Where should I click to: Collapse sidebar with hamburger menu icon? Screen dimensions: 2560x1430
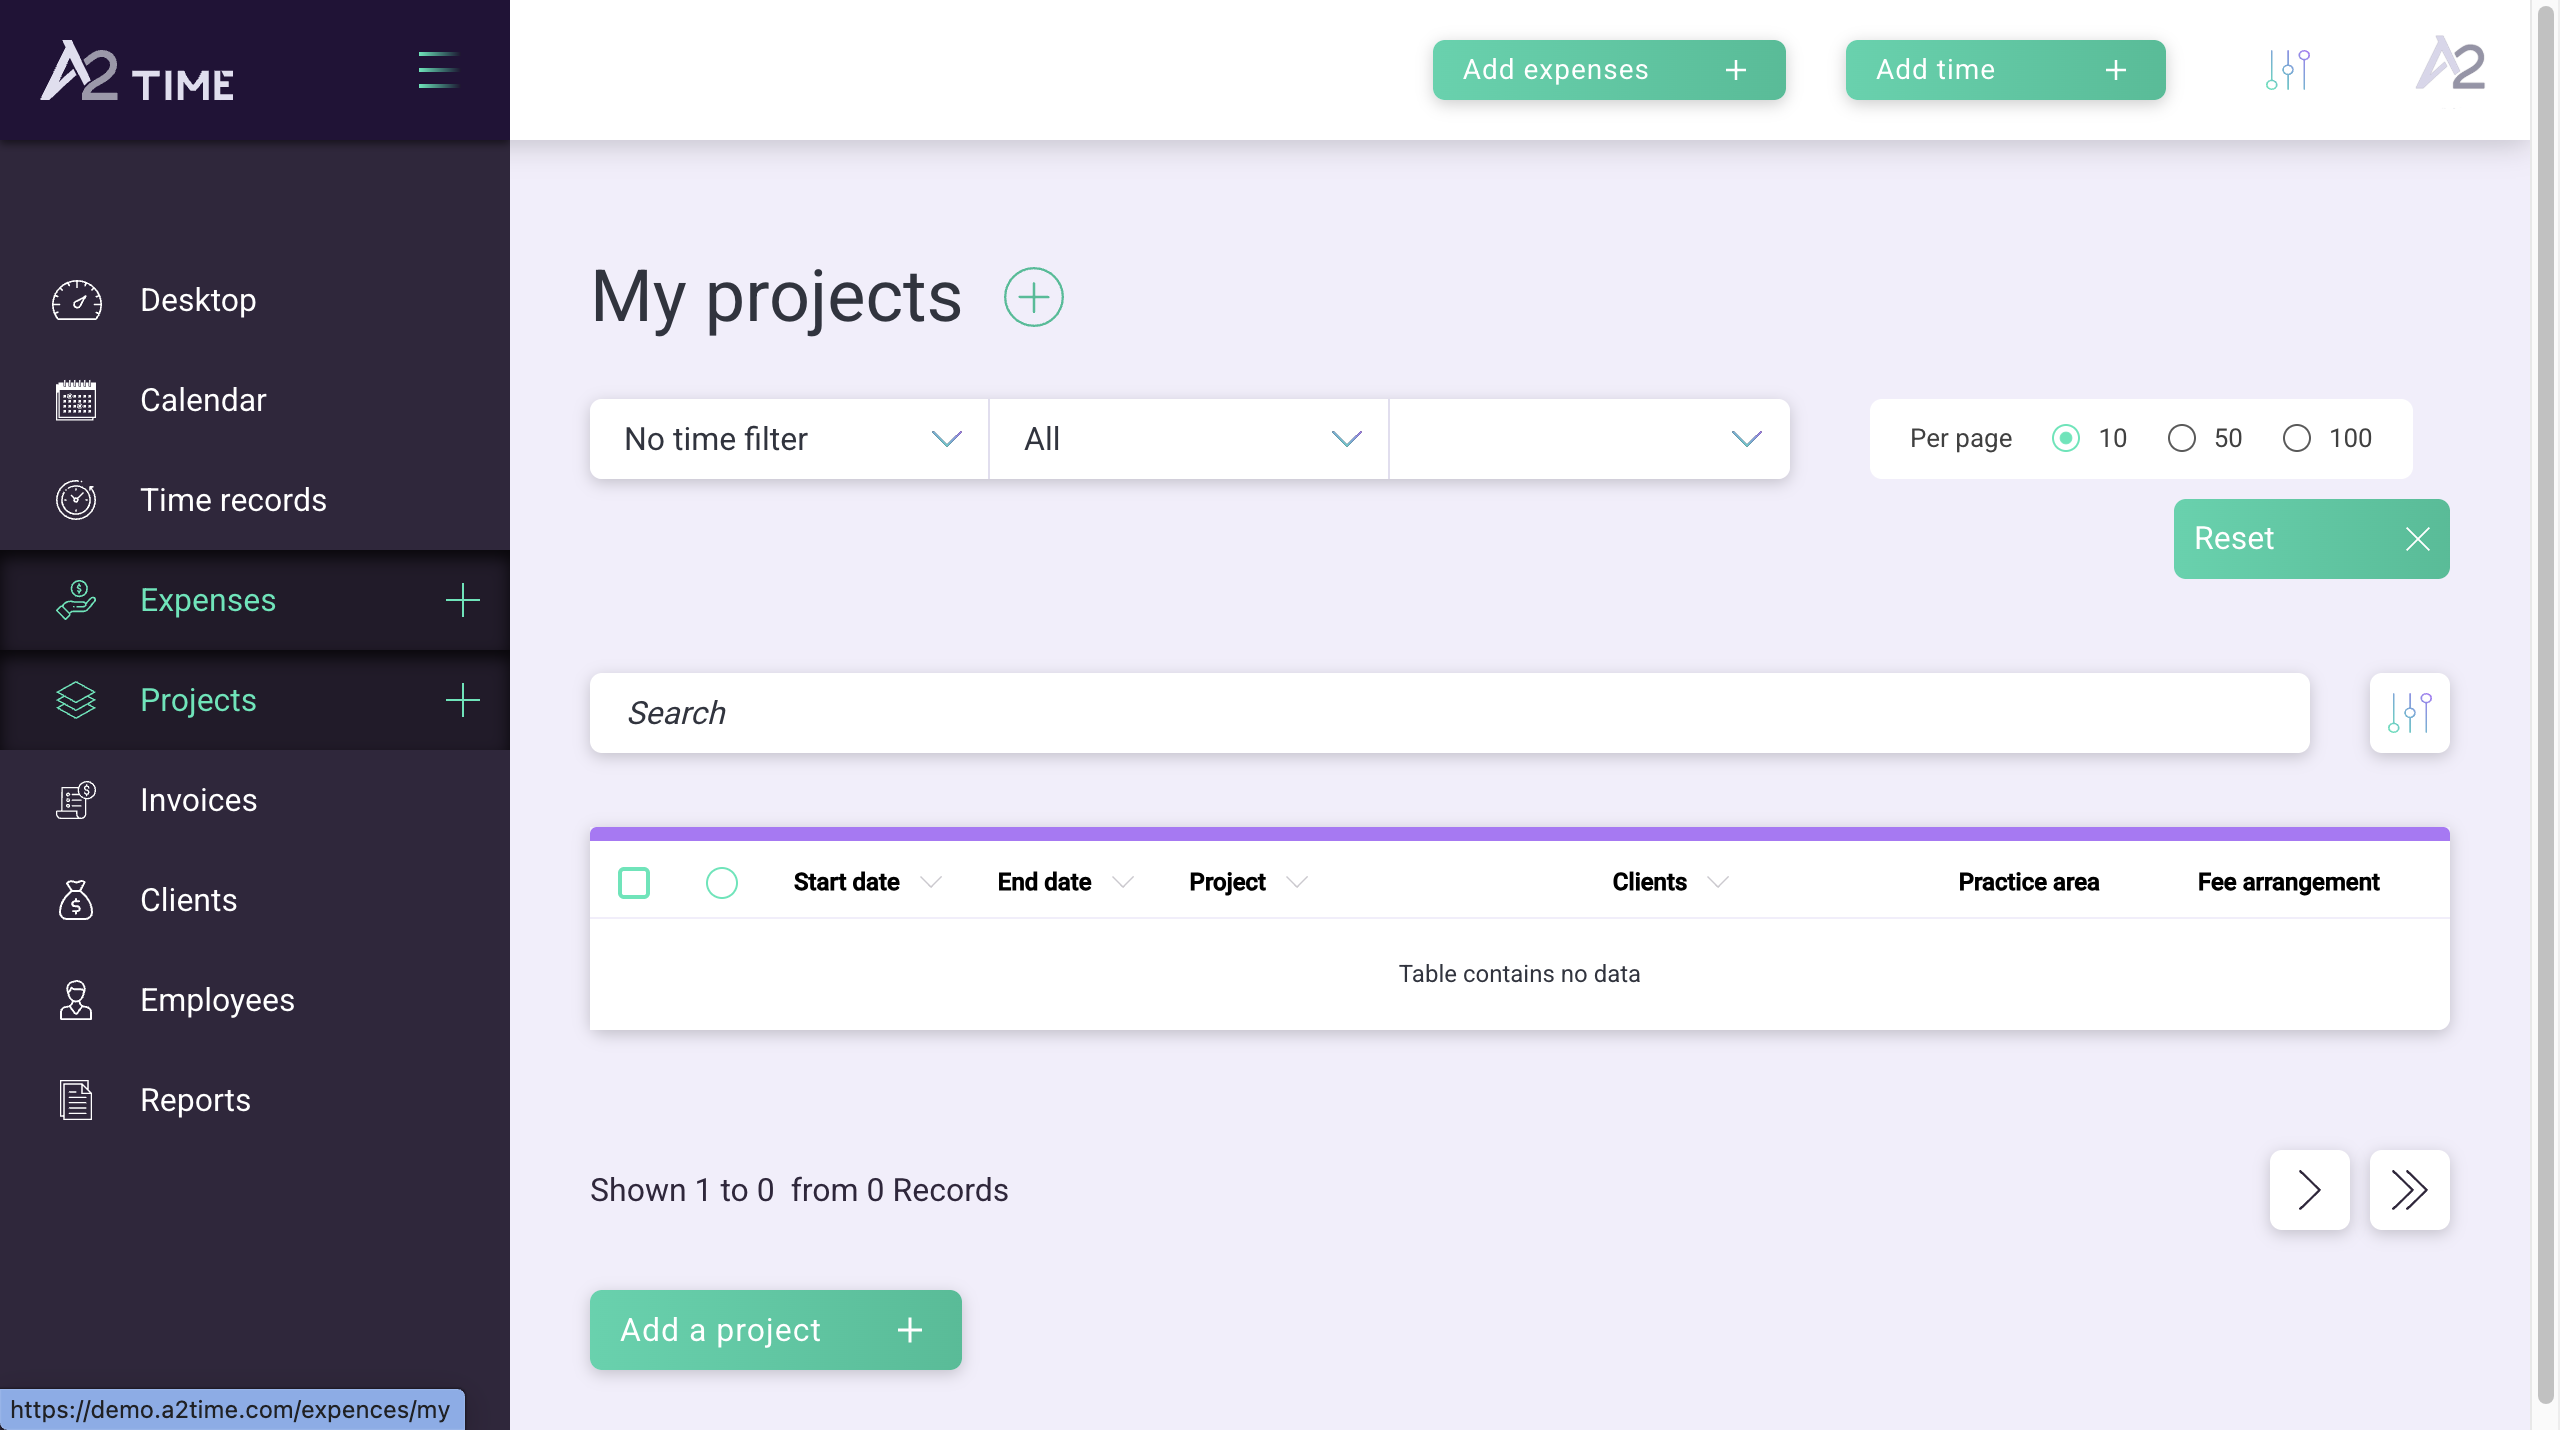[x=438, y=70]
